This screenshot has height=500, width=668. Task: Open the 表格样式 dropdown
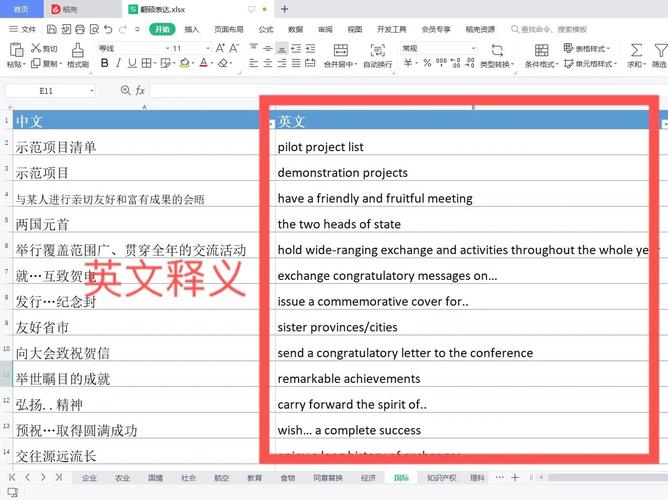[587, 48]
